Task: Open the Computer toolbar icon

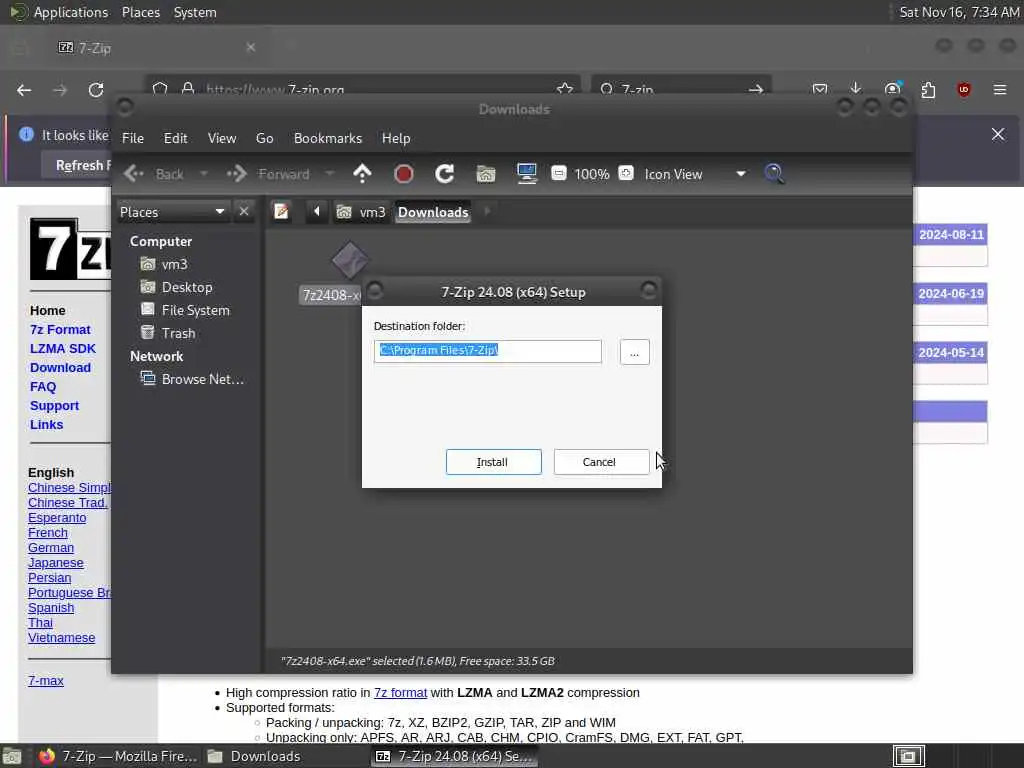Action: [x=526, y=174]
